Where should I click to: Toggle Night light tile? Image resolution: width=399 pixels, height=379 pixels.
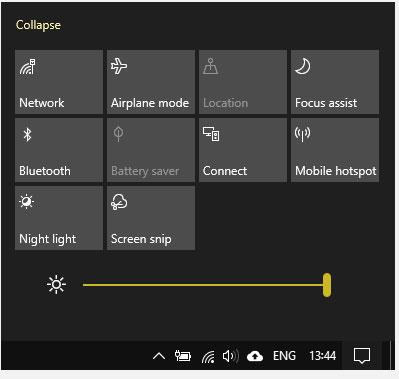pos(59,218)
